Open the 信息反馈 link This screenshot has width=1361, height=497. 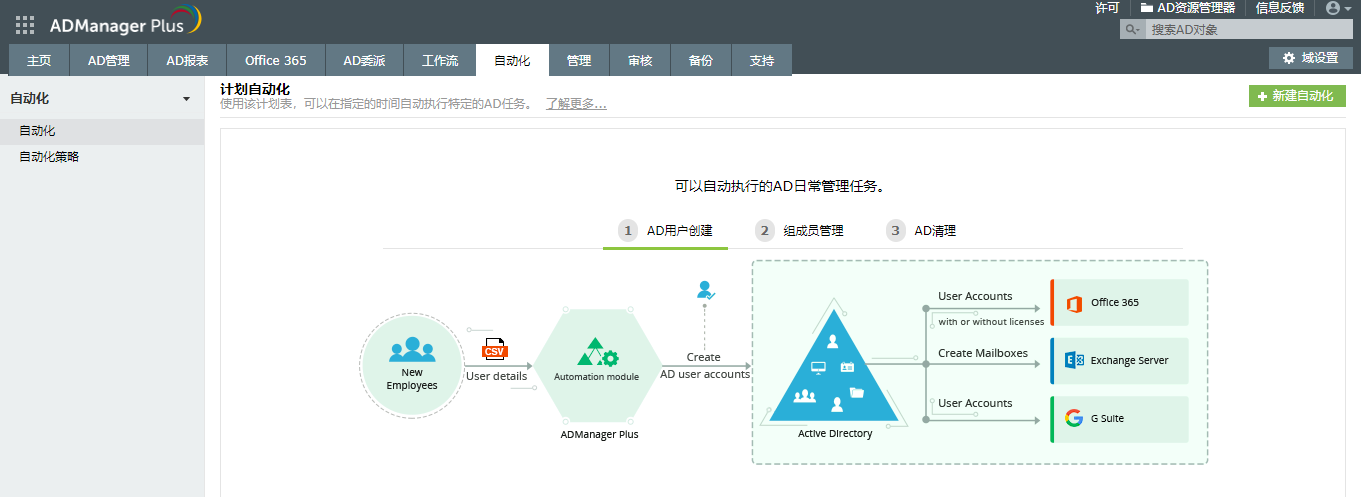(1280, 8)
